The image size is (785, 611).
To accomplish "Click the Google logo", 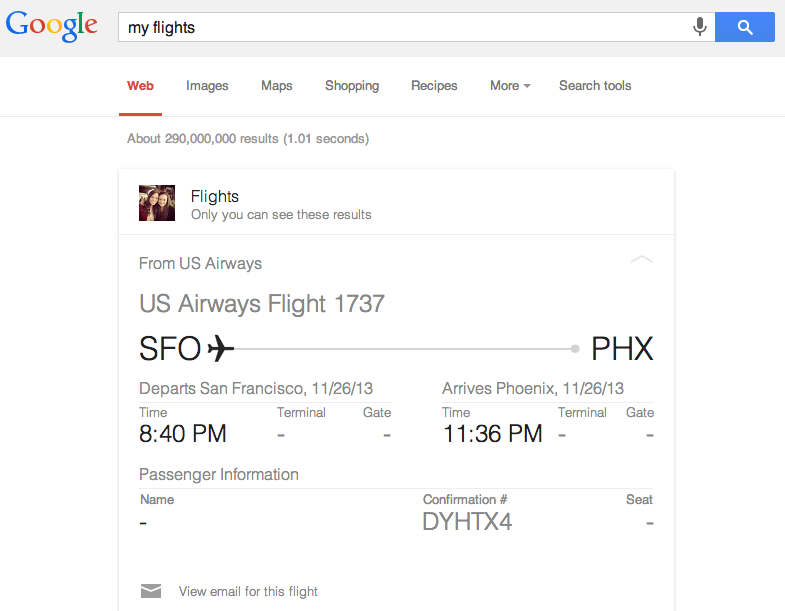I will [x=52, y=26].
